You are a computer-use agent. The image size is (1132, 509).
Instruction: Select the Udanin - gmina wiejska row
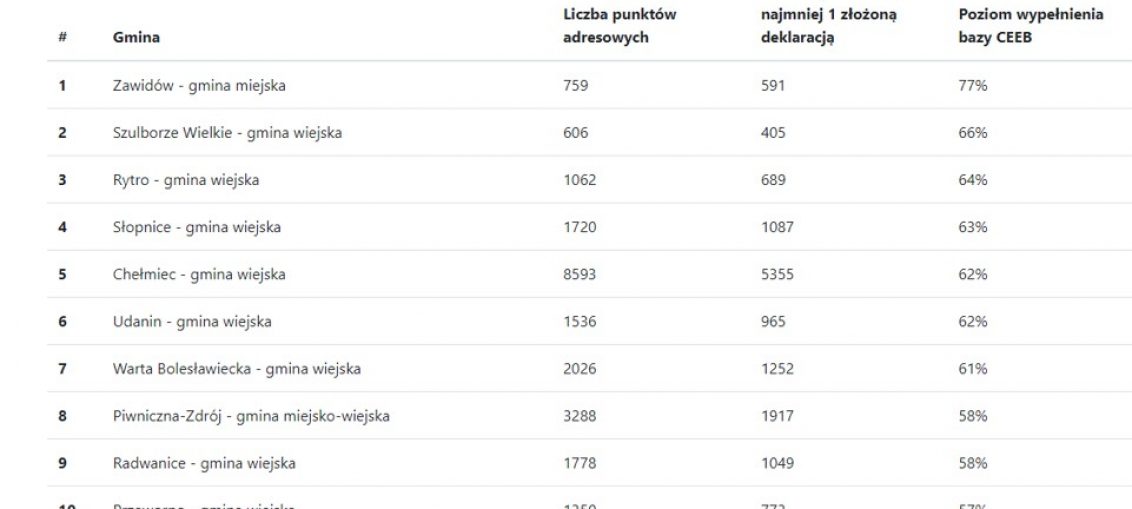589,321
